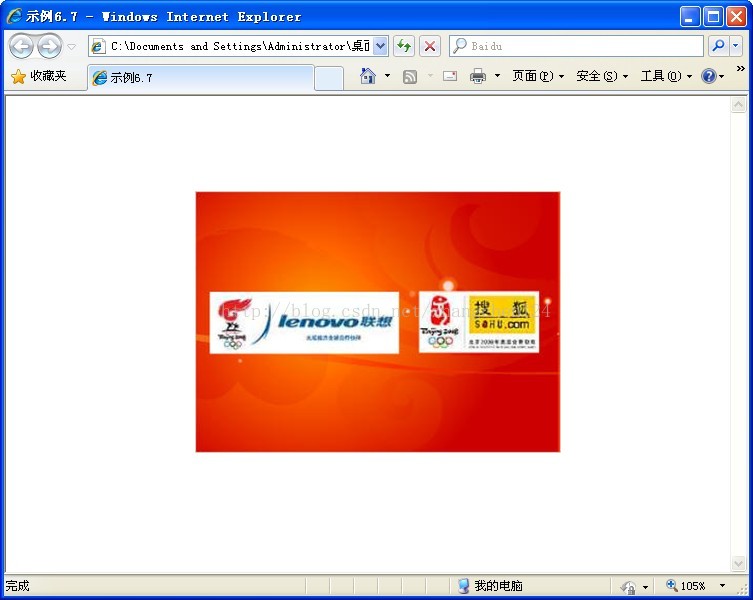Open the 安全(S) menu
This screenshot has width=753, height=600.
pyautogui.click(x=602, y=76)
